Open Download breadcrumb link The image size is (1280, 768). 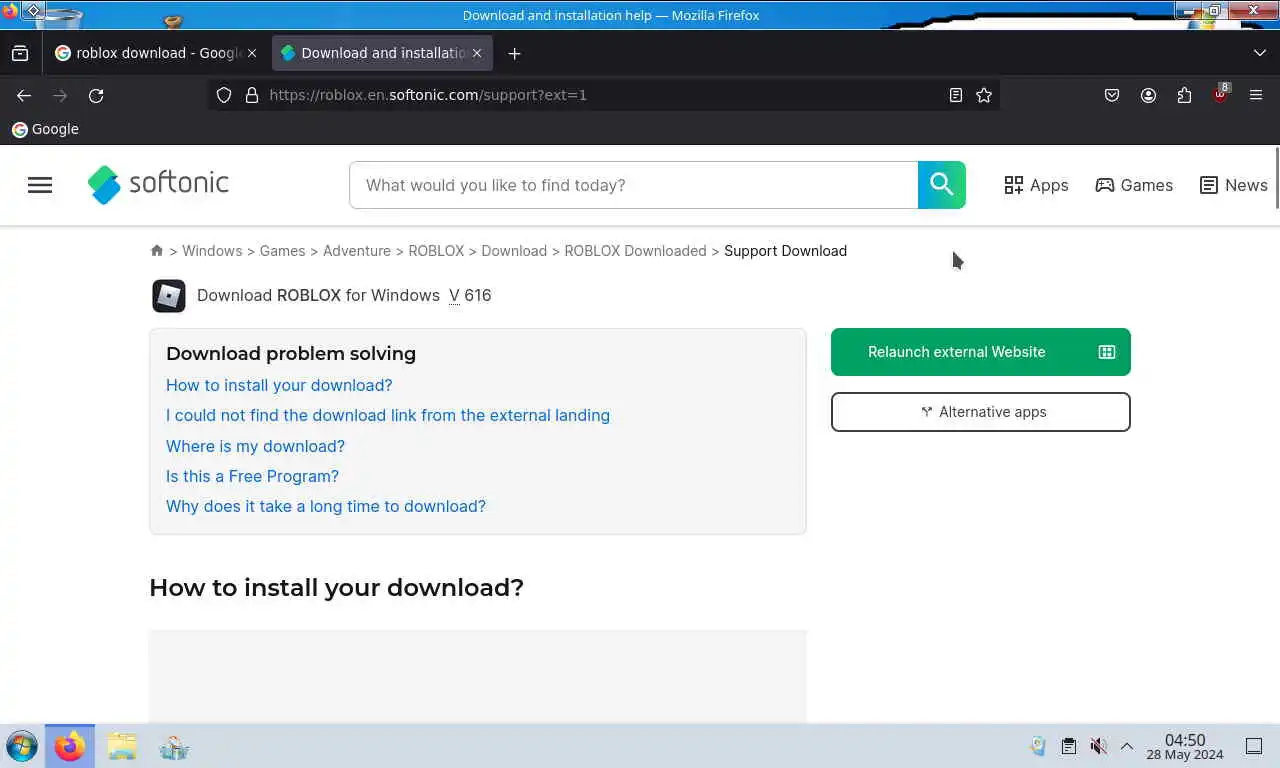click(x=514, y=251)
